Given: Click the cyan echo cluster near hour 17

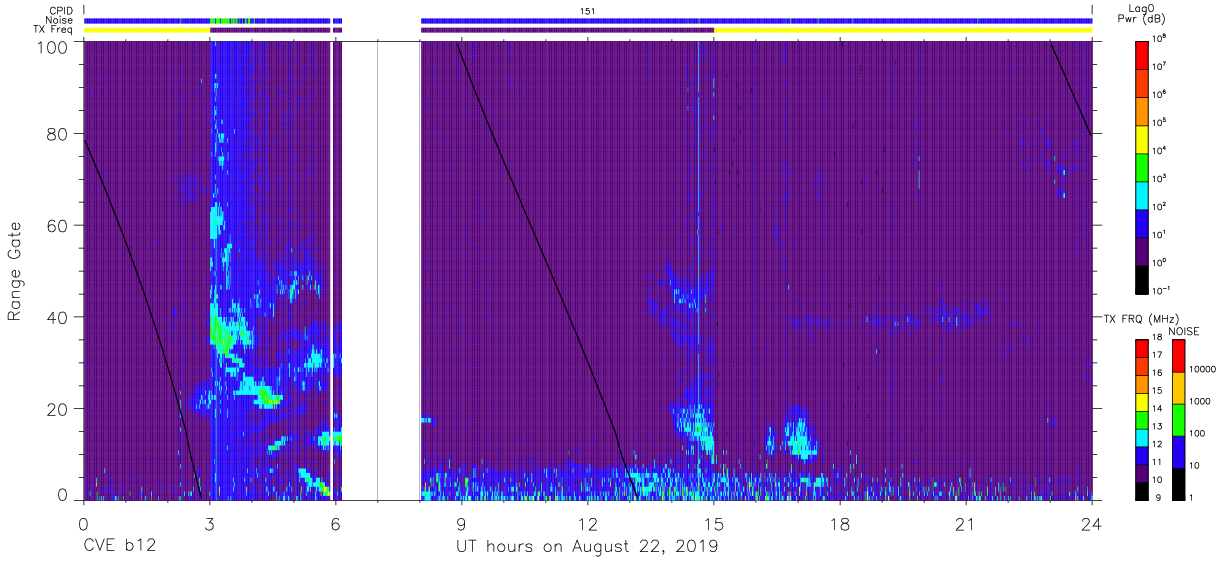Looking at the screenshot, I should click(x=800, y=437).
